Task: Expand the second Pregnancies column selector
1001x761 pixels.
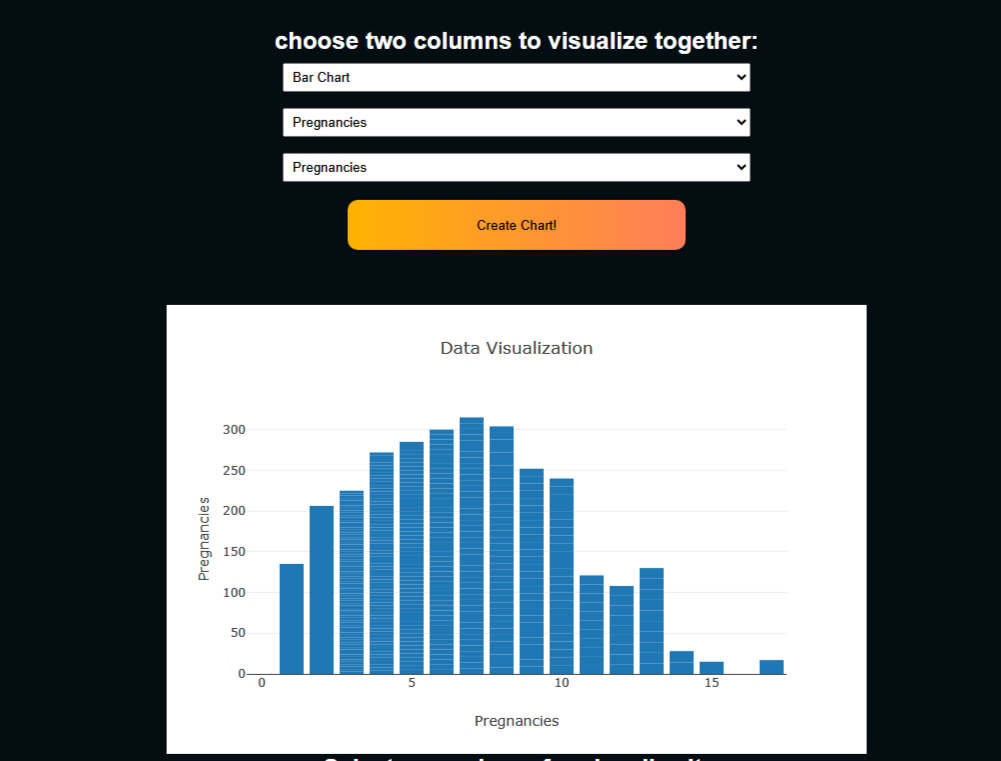Action: coord(516,122)
